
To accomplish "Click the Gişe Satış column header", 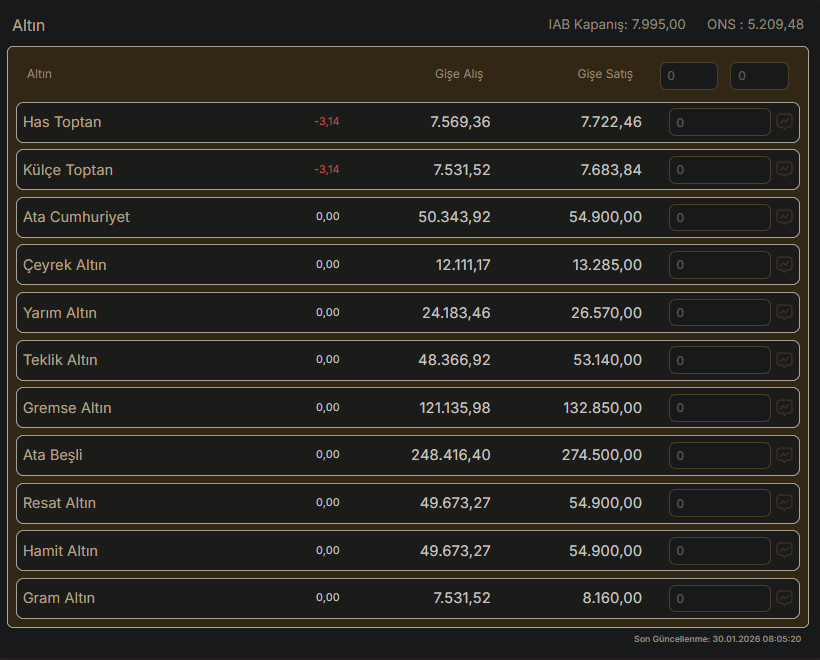I will [x=605, y=74].
